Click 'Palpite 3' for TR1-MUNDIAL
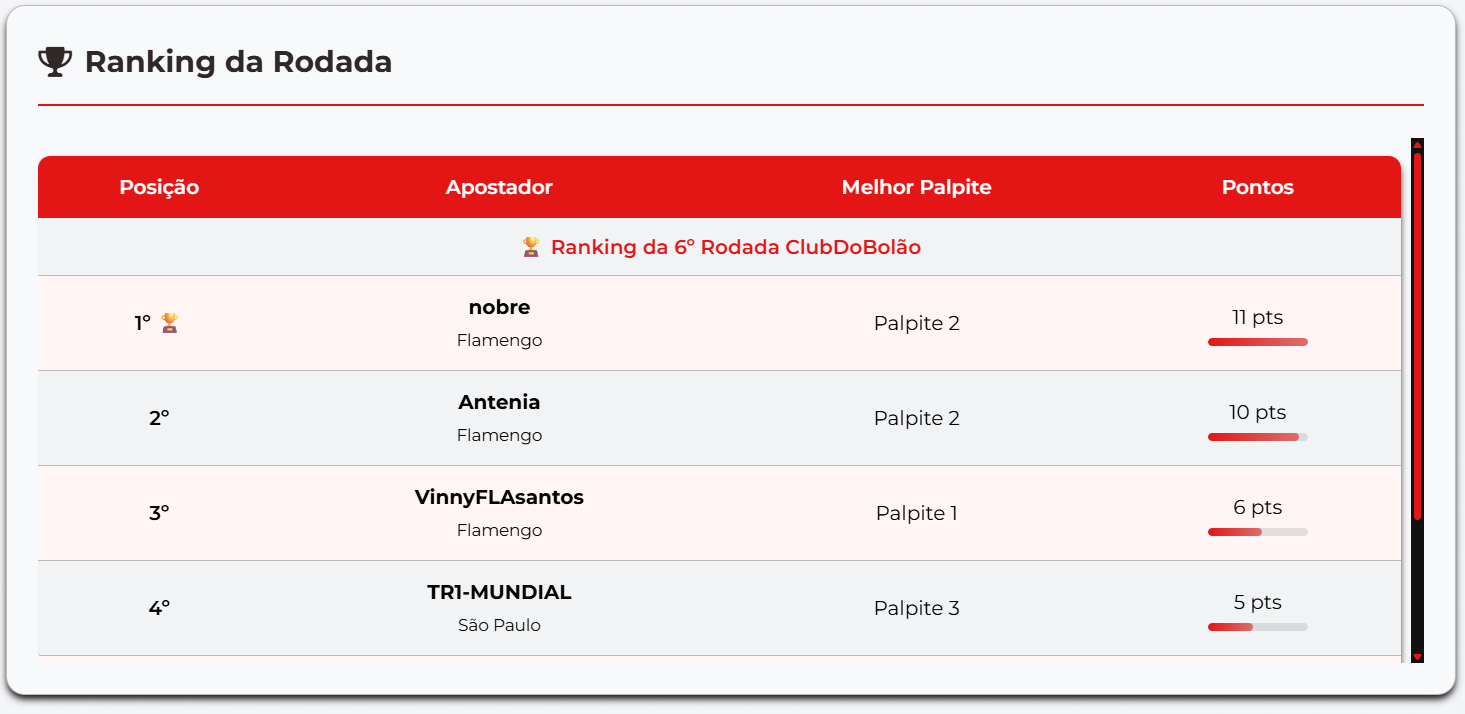Viewport: 1465px width, 714px height. (x=916, y=607)
